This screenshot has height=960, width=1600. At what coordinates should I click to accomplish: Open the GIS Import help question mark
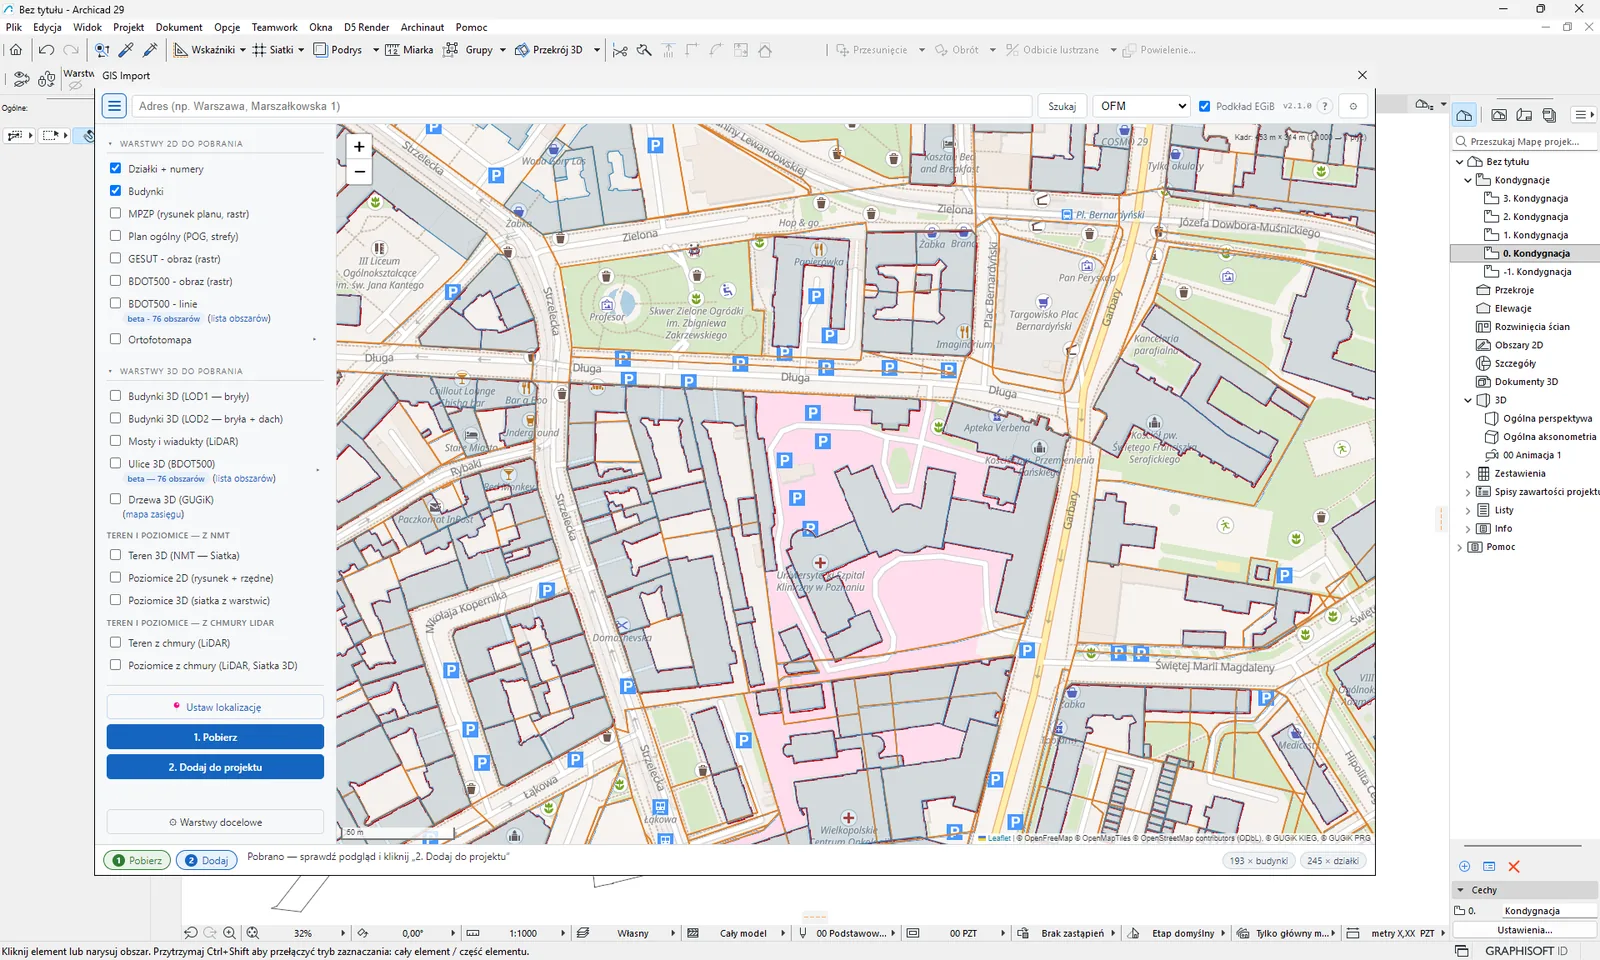point(1325,106)
